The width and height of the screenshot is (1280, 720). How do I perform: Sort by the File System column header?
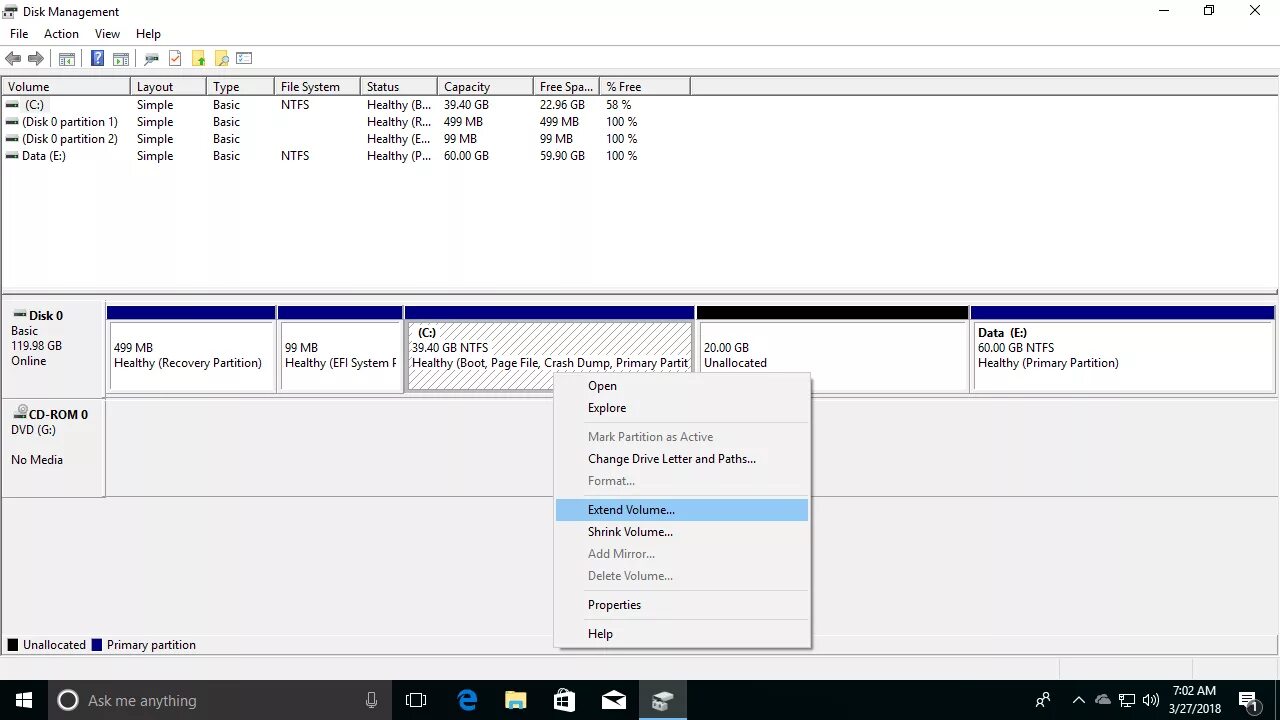tap(317, 87)
